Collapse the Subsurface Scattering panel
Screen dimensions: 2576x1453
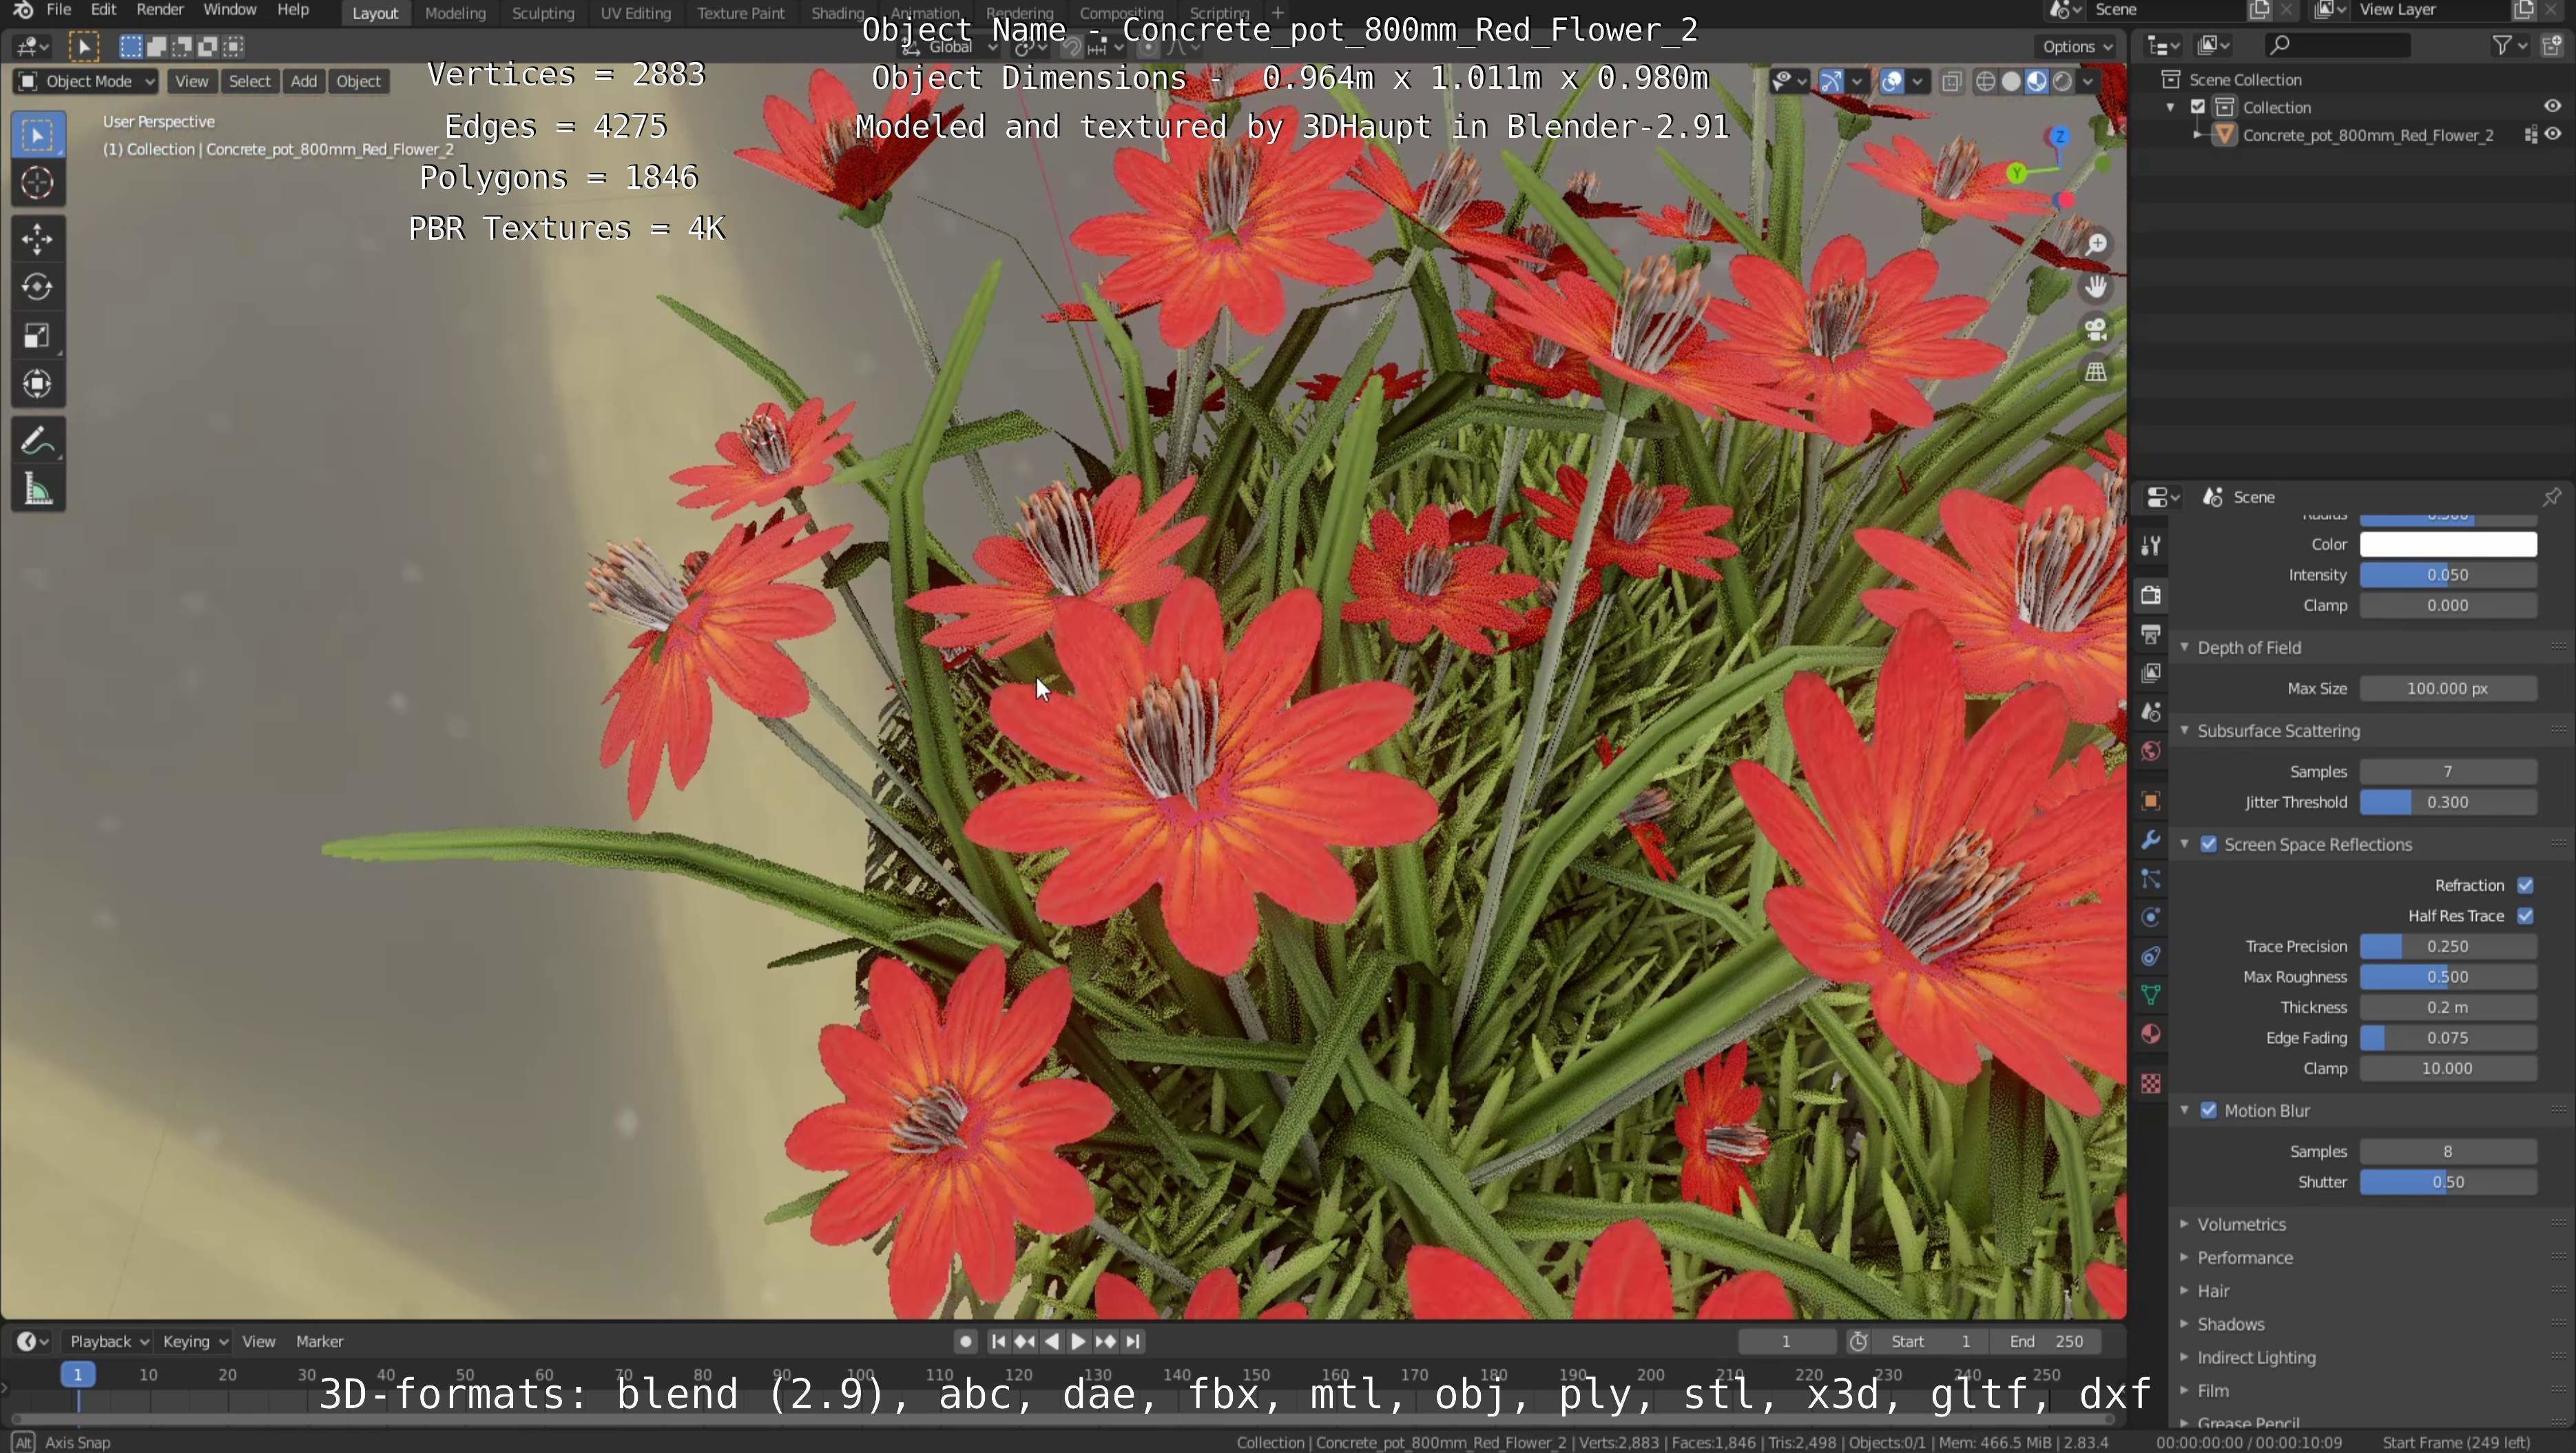click(2185, 730)
